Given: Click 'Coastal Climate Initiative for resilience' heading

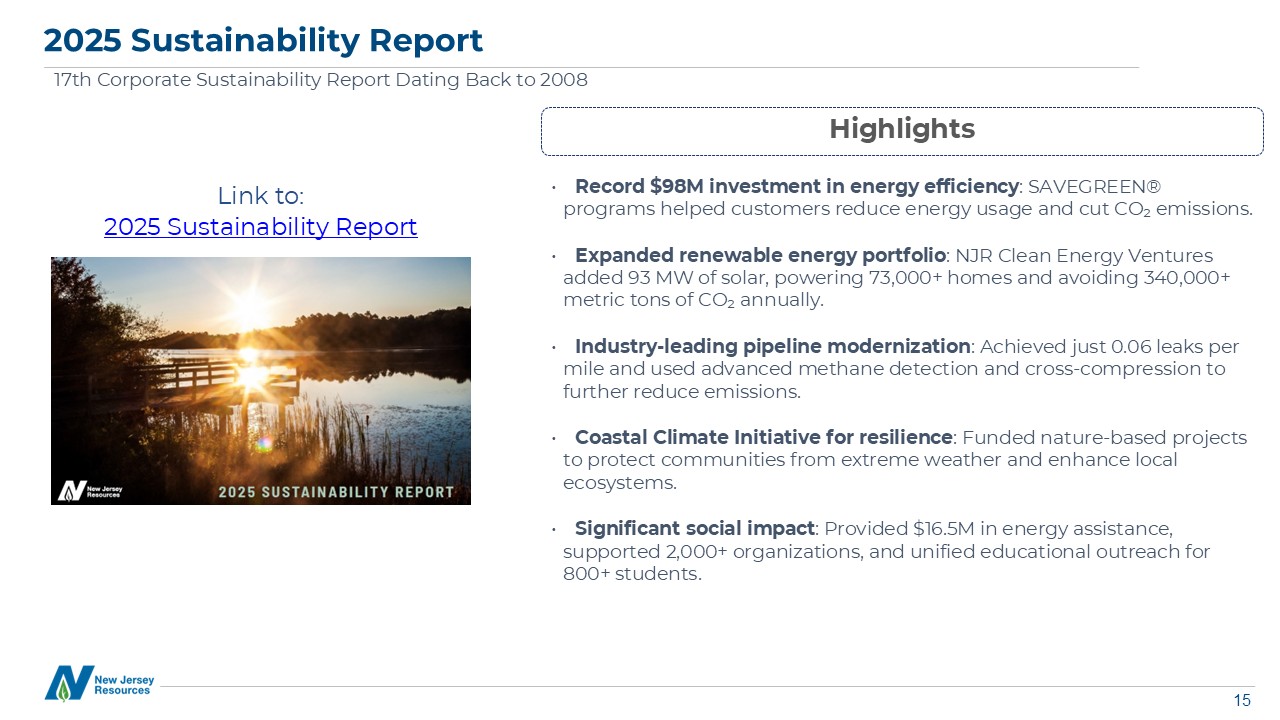Looking at the screenshot, I should pos(763,438).
